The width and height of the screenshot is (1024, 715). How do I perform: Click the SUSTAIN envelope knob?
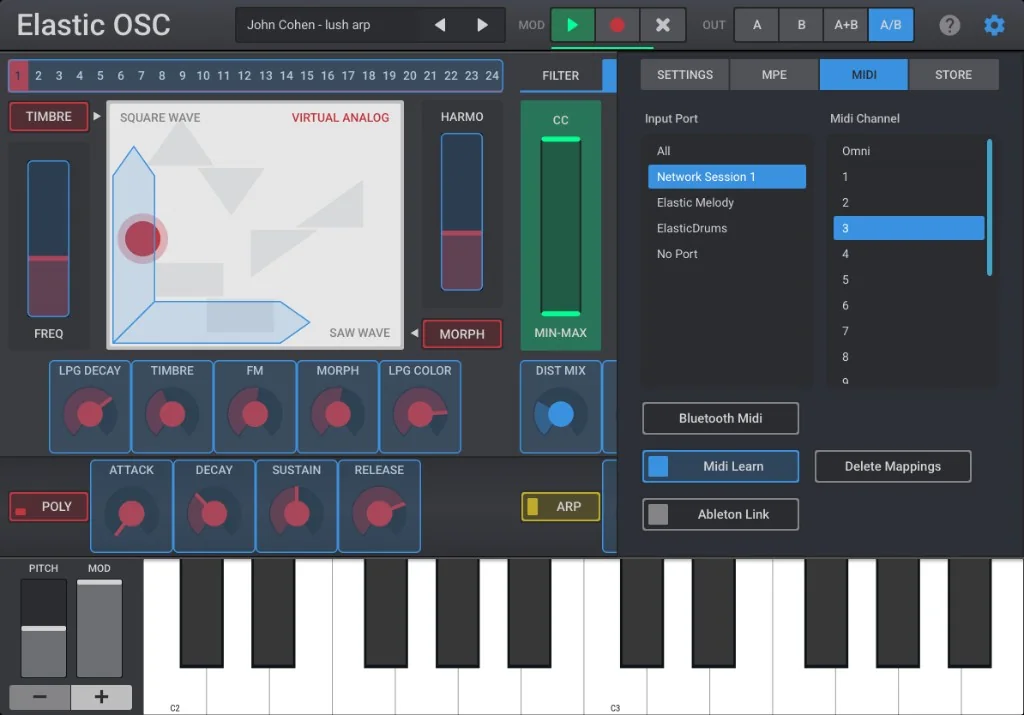tap(296, 513)
